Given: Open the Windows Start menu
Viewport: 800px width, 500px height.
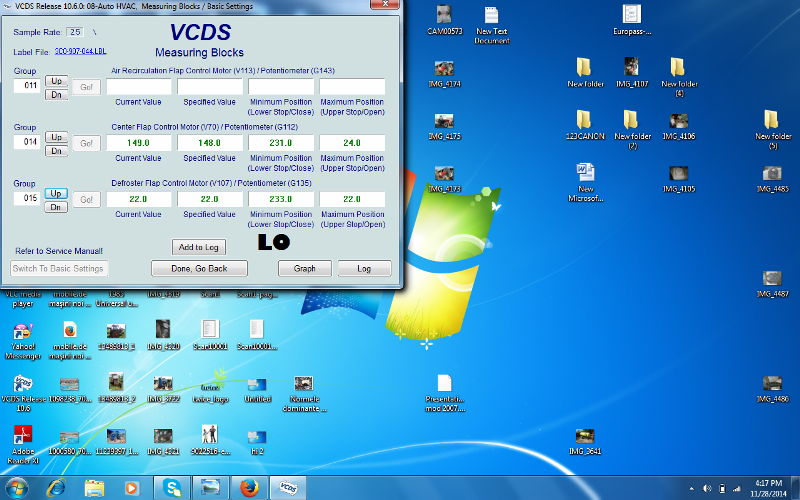Looking at the screenshot, I should [x=16, y=488].
